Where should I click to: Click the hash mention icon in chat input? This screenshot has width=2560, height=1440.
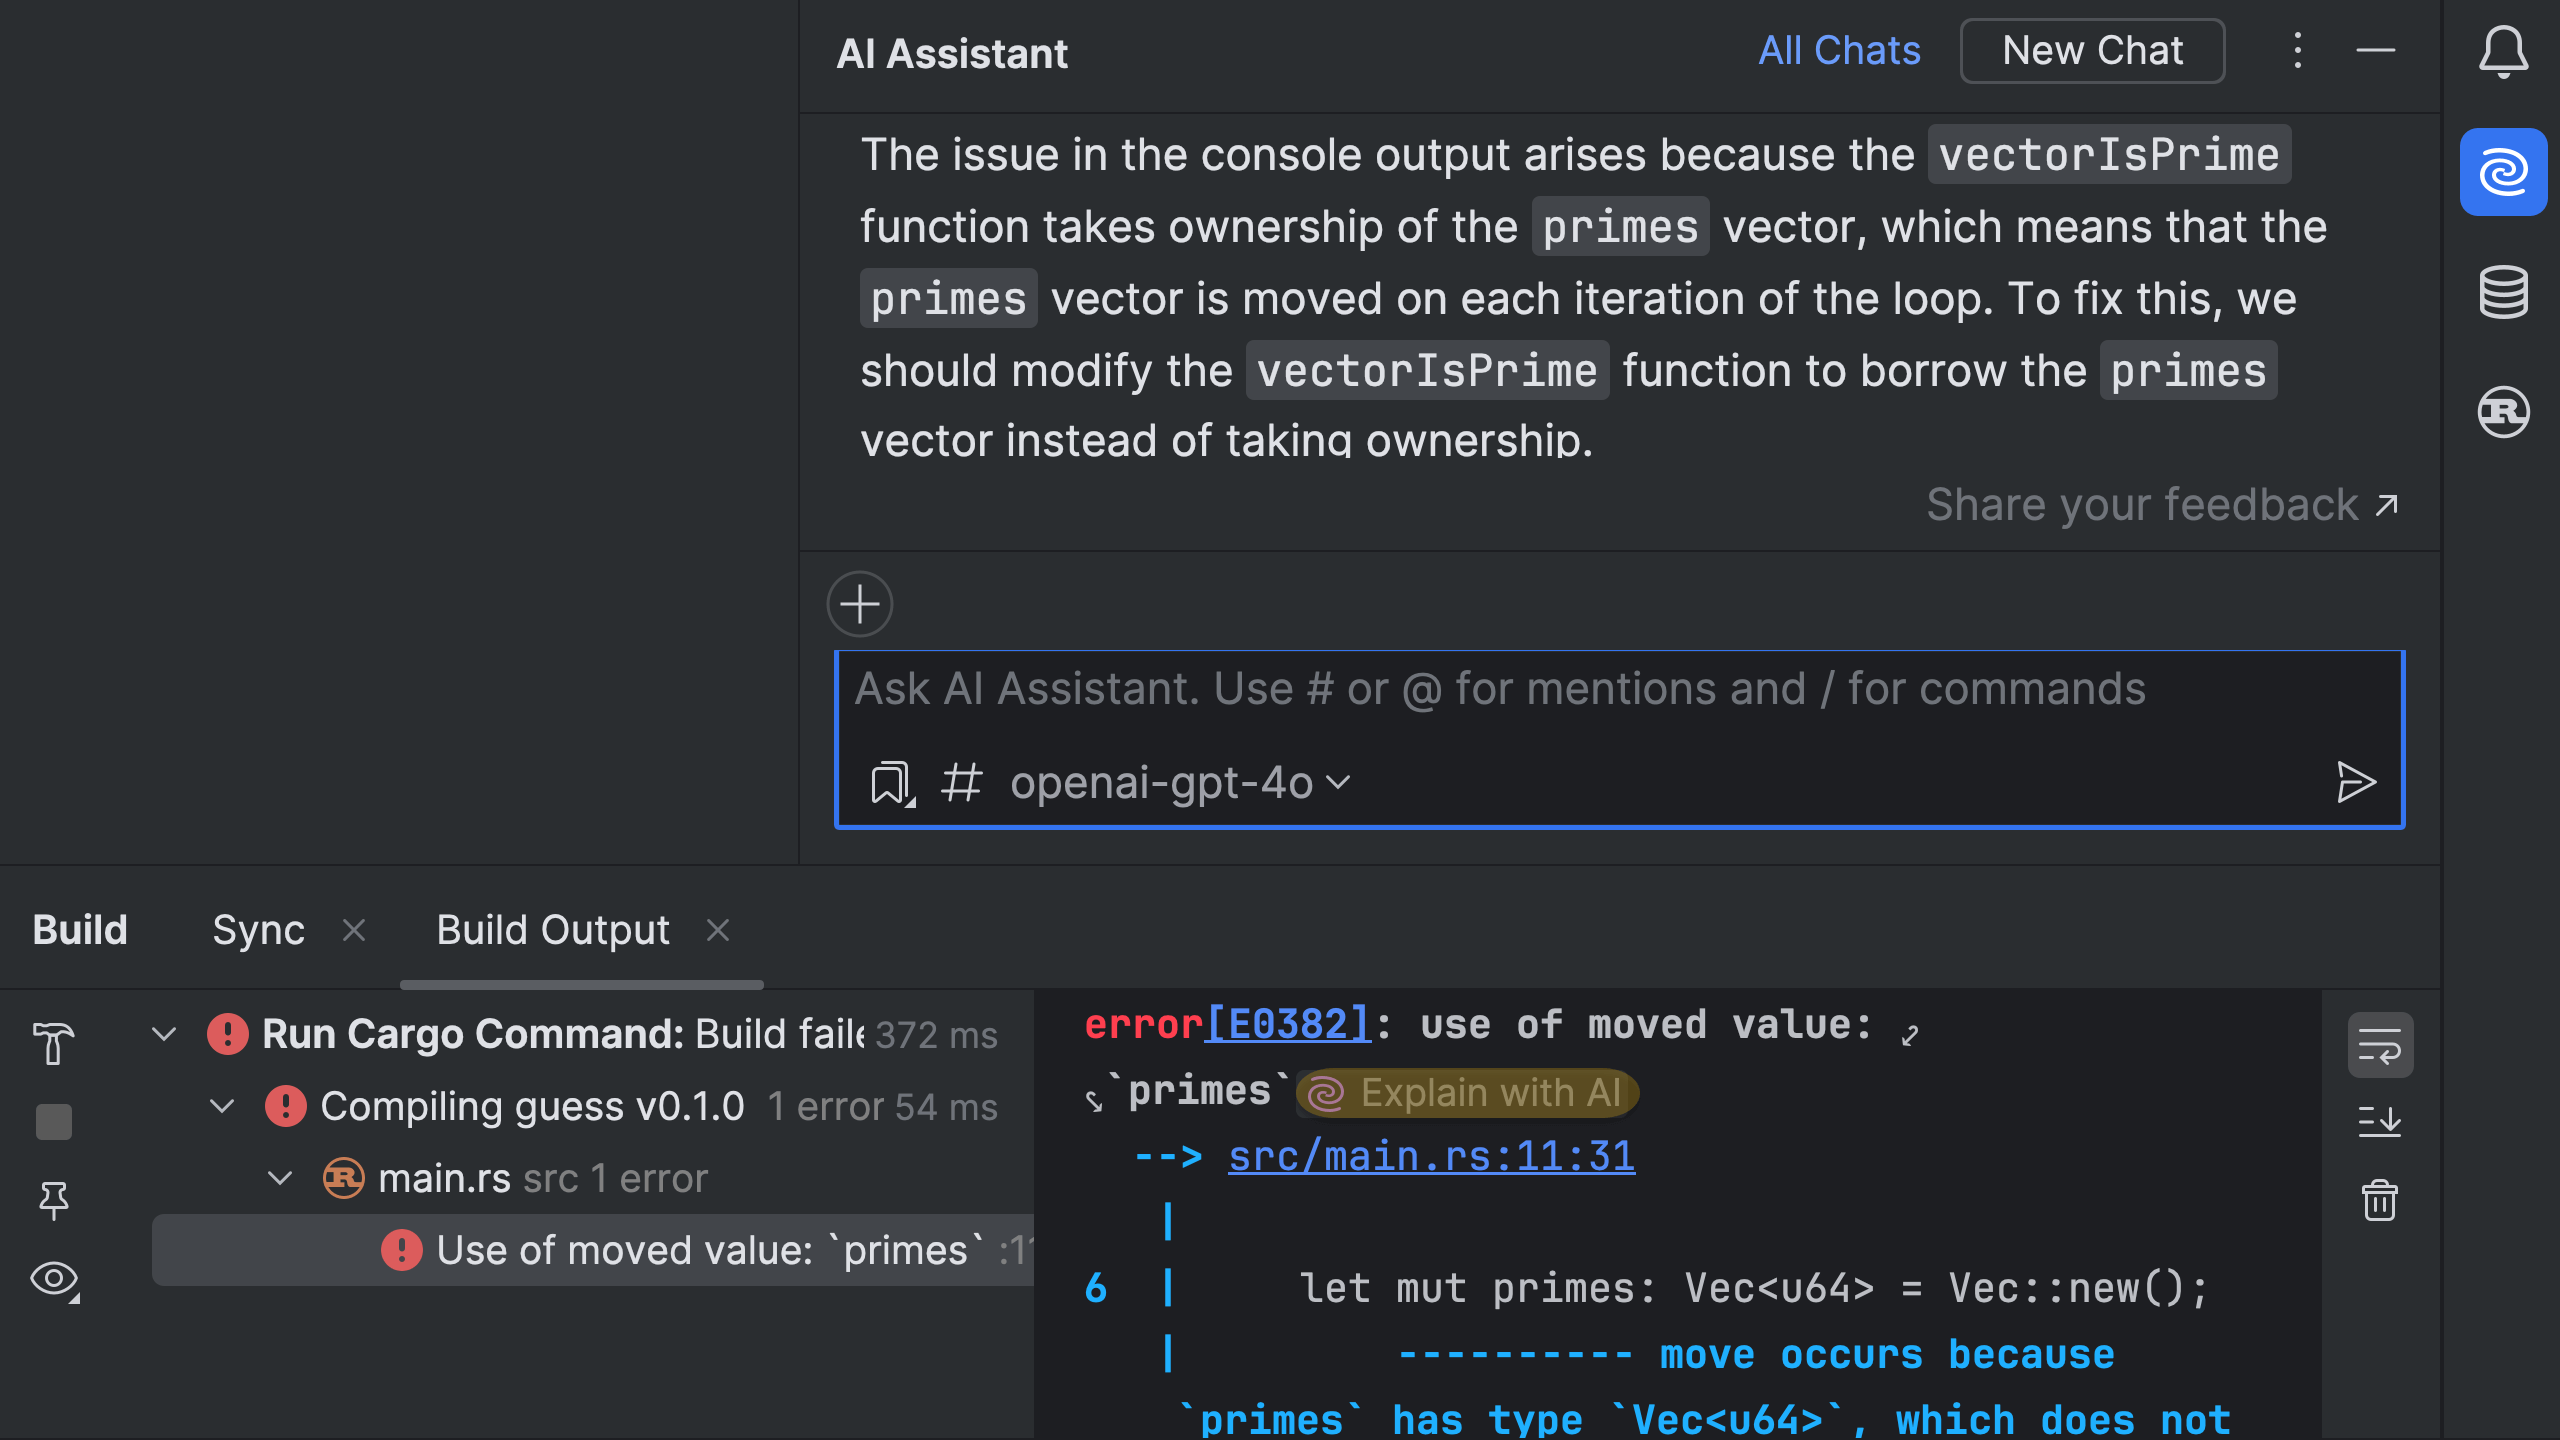point(961,782)
